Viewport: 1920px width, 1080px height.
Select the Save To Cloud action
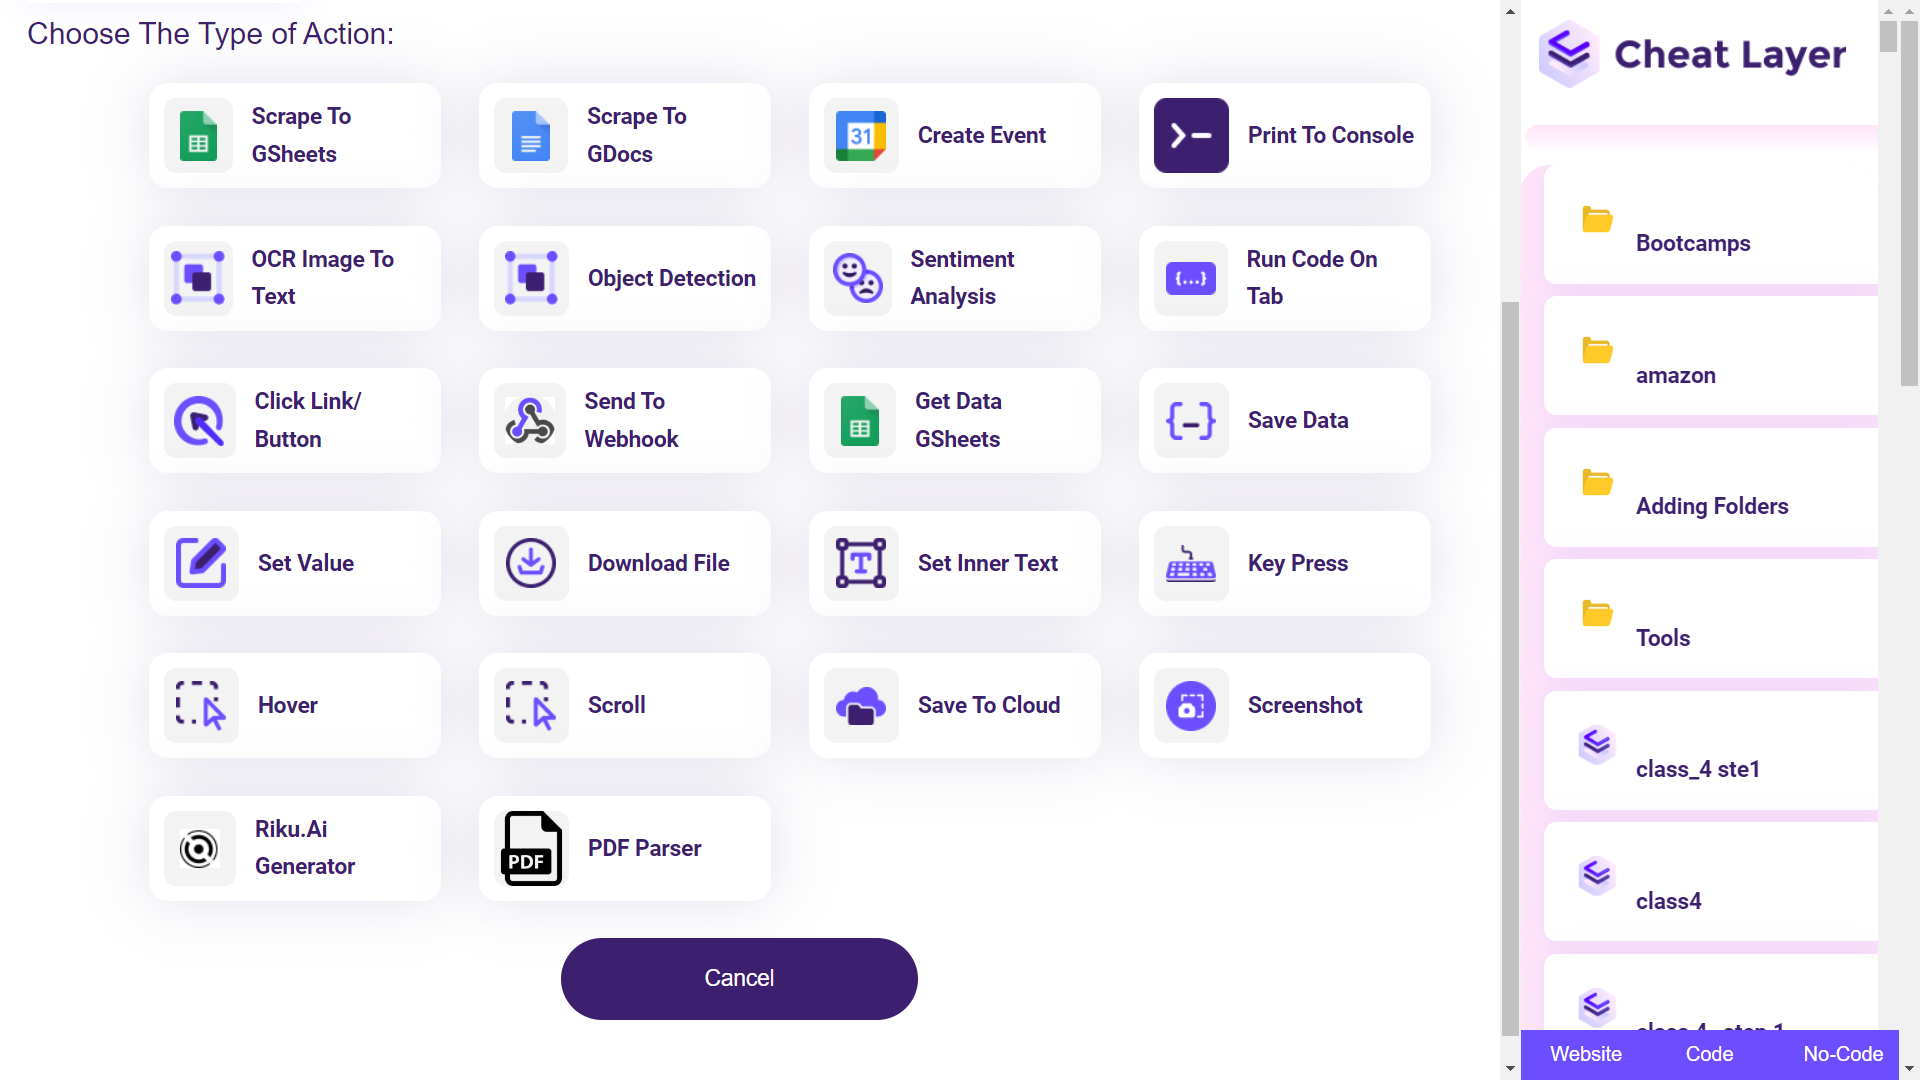click(955, 705)
